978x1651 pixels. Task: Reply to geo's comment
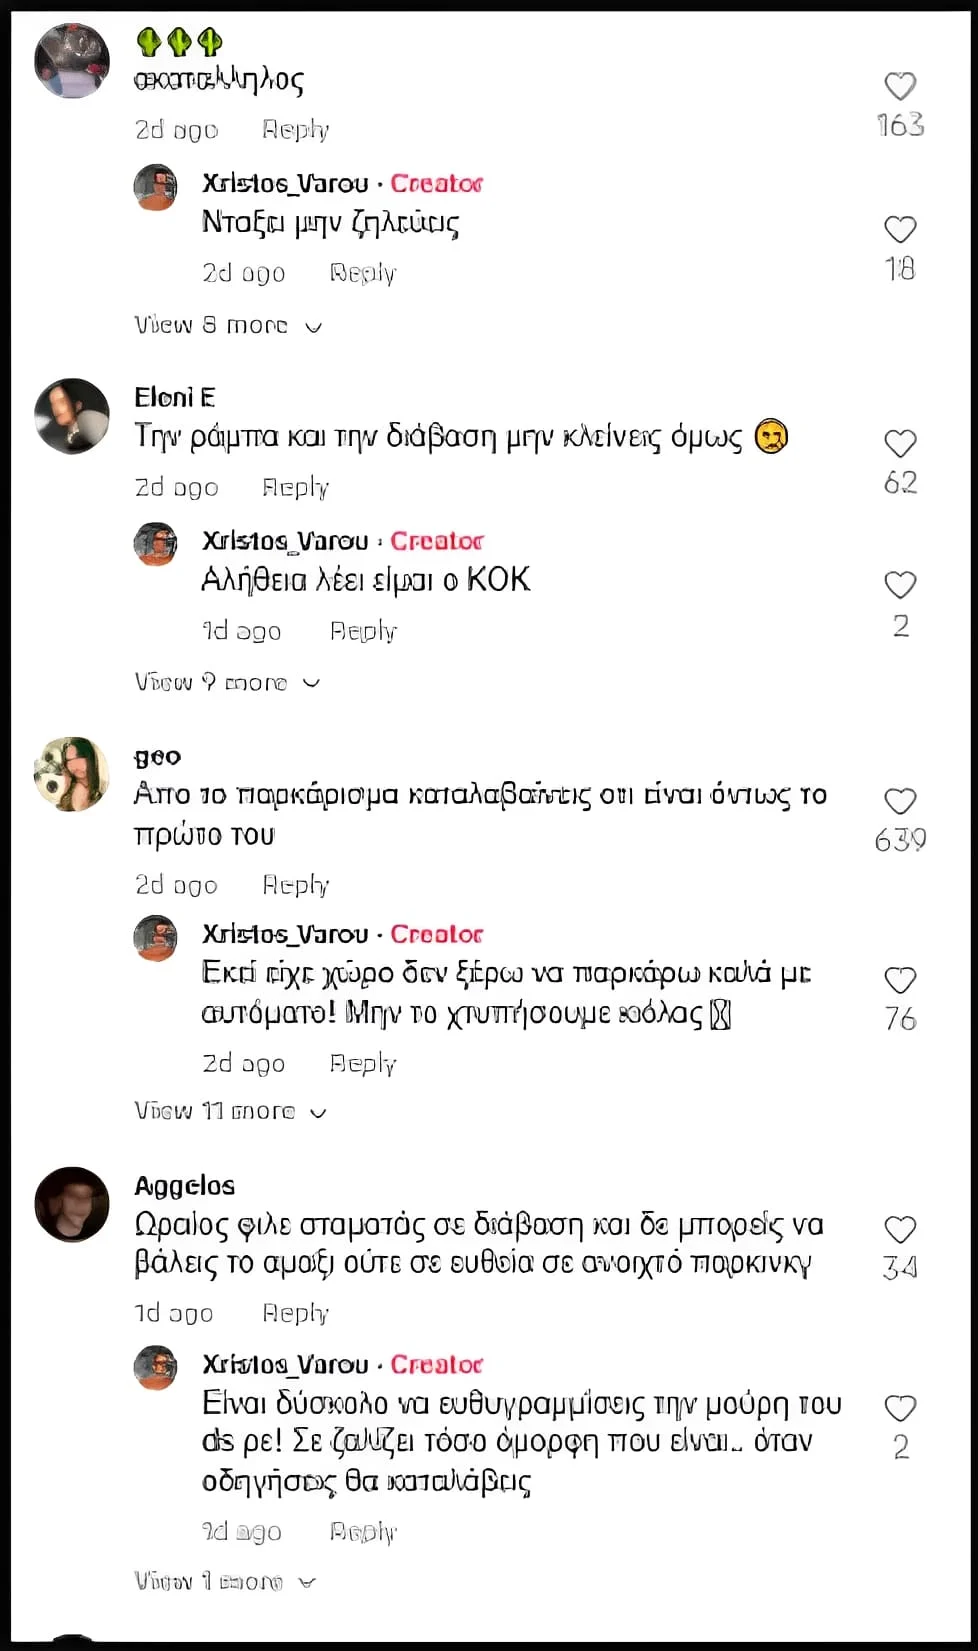tap(295, 885)
